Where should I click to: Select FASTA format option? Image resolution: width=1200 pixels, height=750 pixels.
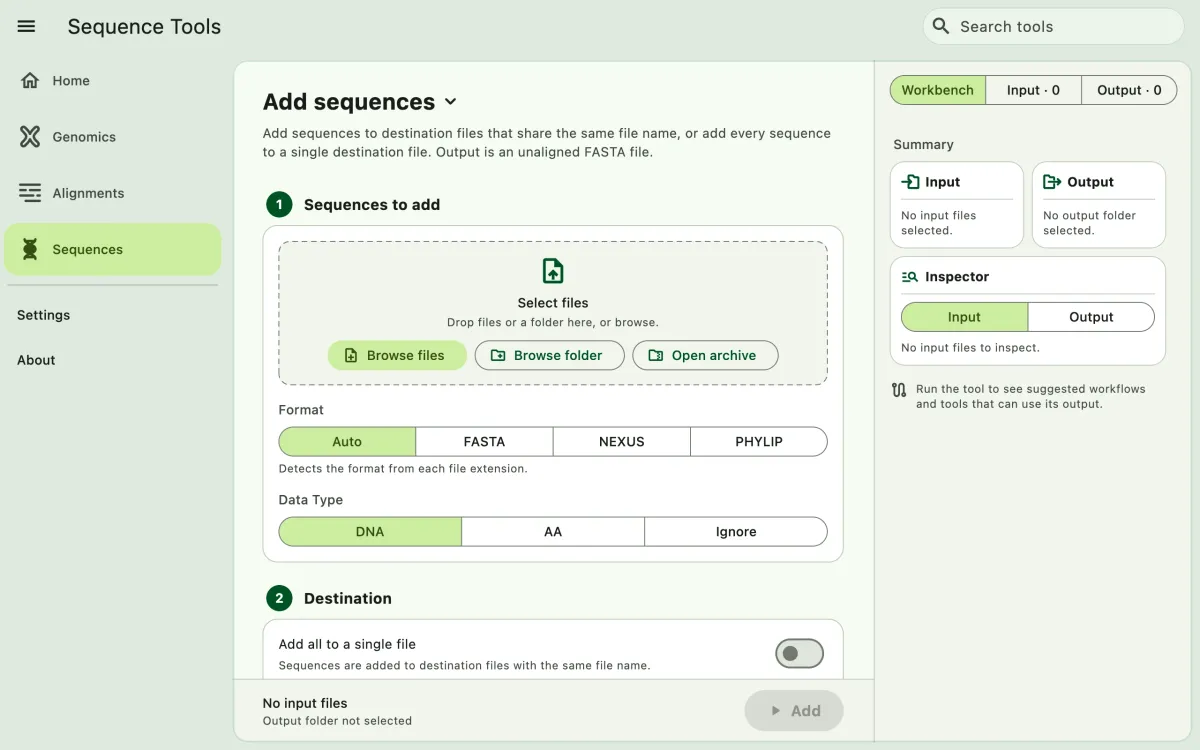pos(484,441)
